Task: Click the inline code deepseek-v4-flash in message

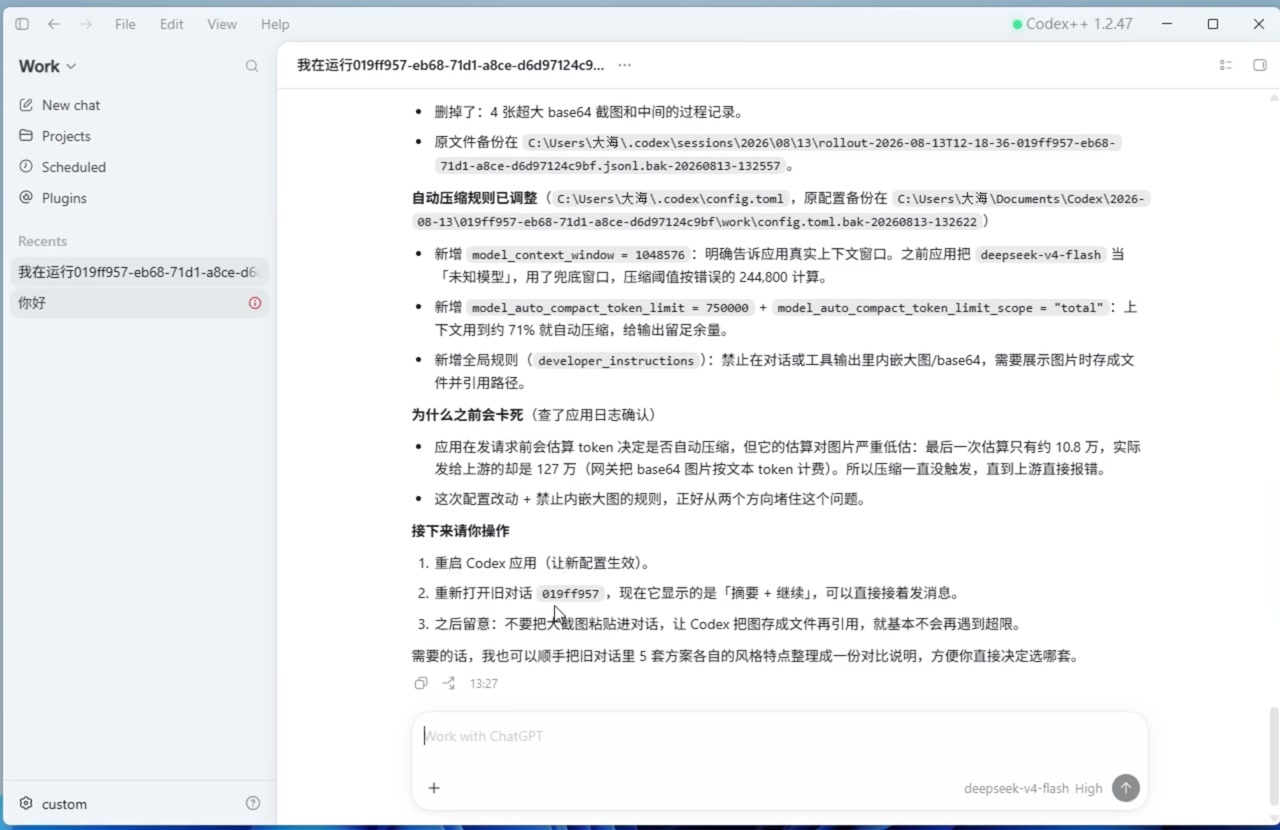Action: pyautogui.click(x=1040, y=255)
